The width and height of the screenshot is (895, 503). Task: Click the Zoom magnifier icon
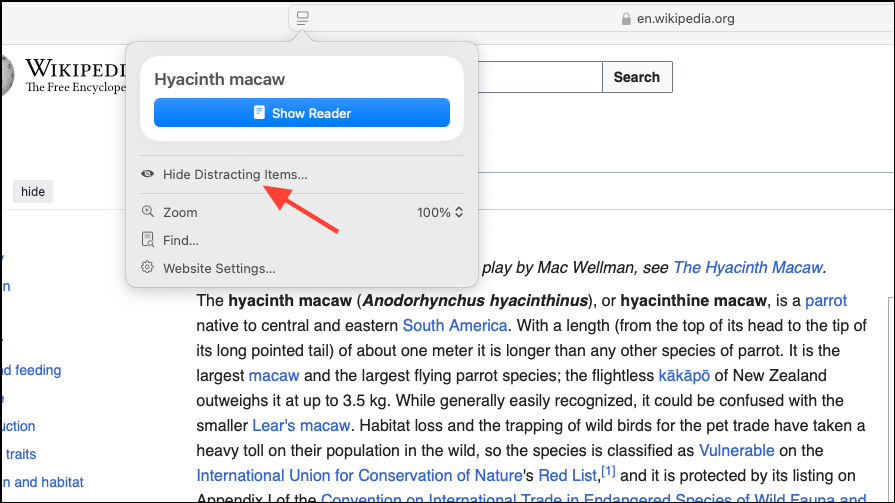(148, 212)
